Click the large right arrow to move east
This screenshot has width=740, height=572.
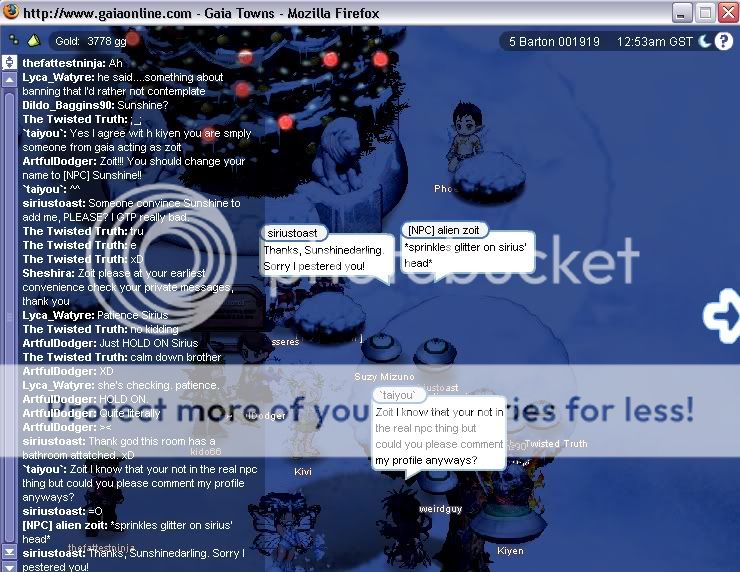pyautogui.click(x=721, y=315)
